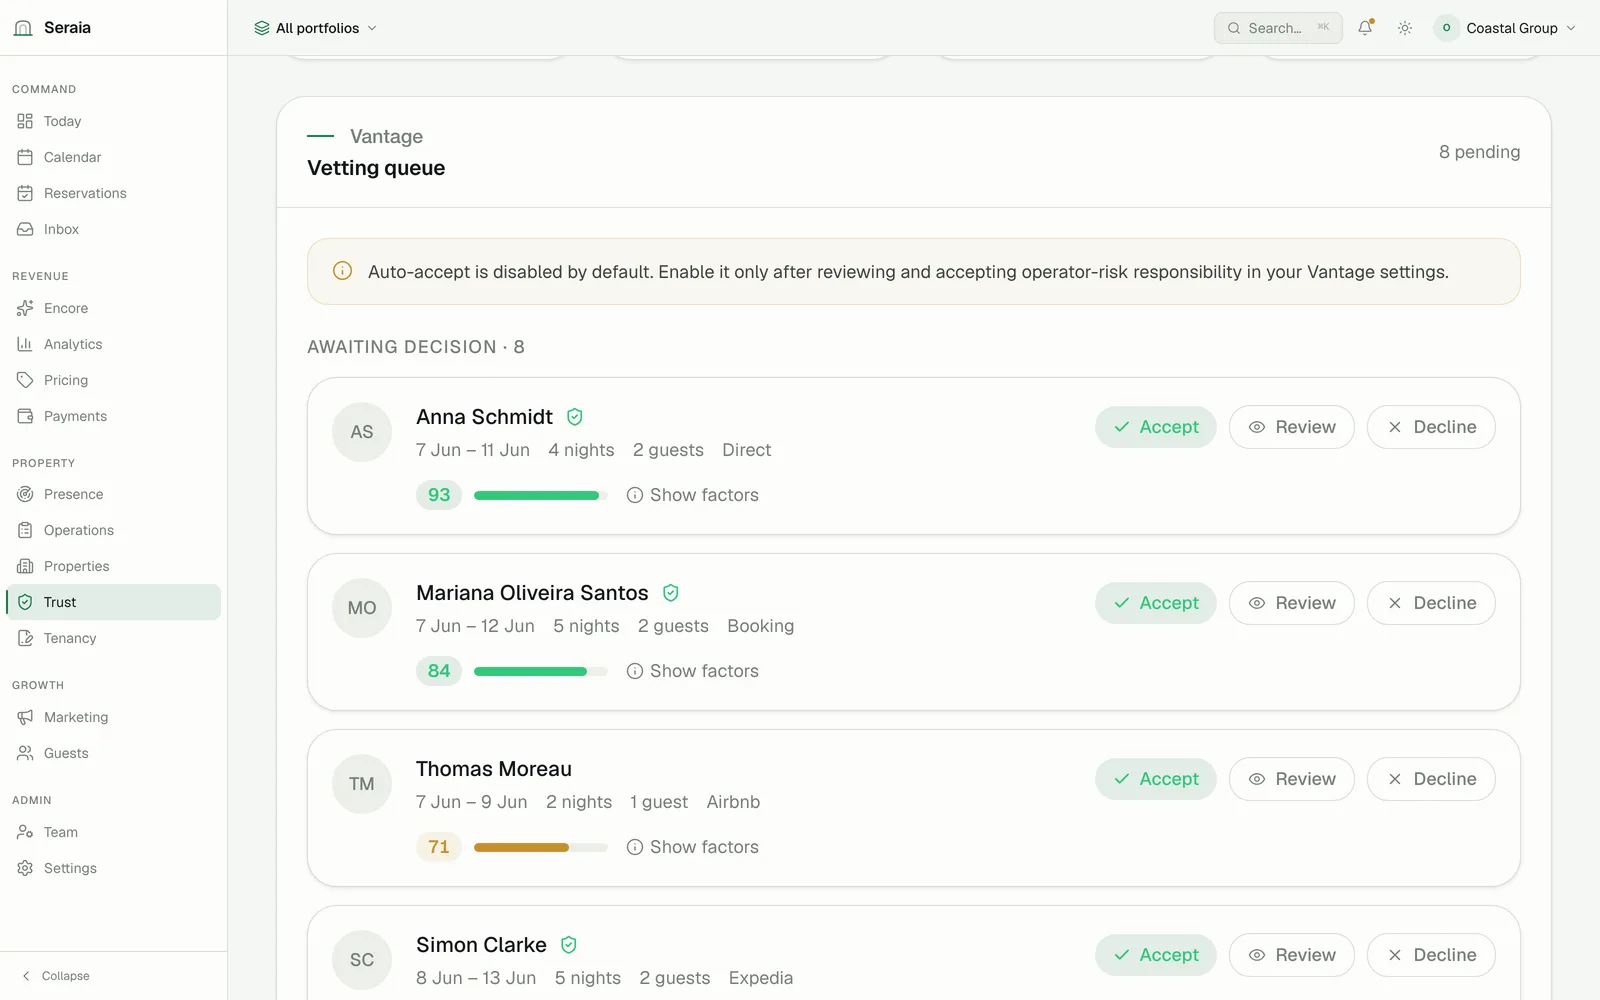Viewport: 1600px width, 1000px height.
Task: Review Thomas Moreau's booking
Action: click(1292, 779)
